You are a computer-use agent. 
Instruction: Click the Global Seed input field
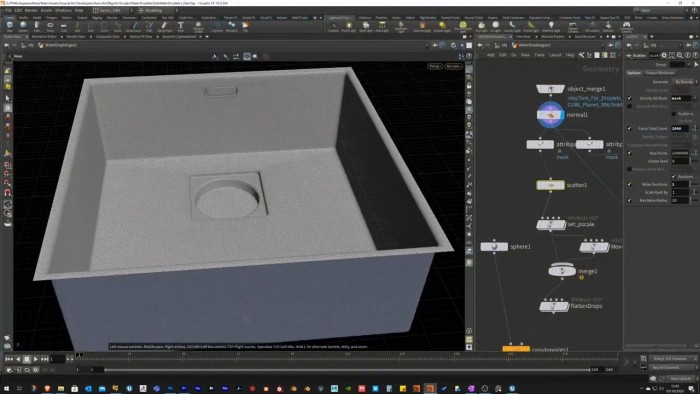(680, 161)
